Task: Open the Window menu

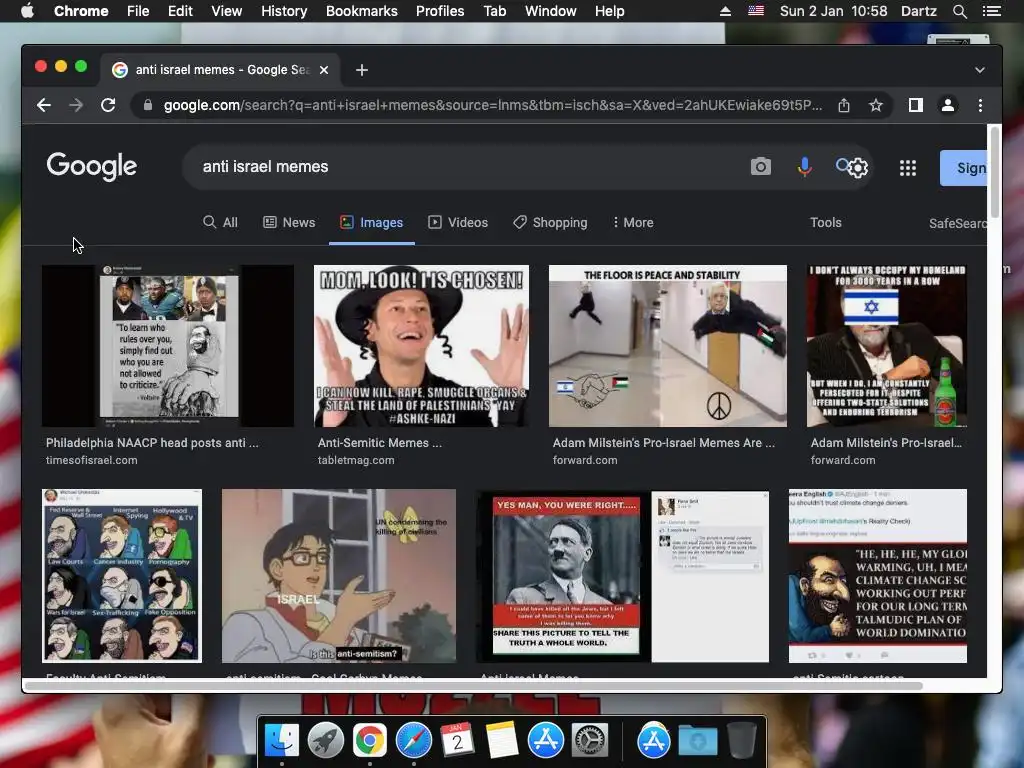Action: tap(551, 11)
